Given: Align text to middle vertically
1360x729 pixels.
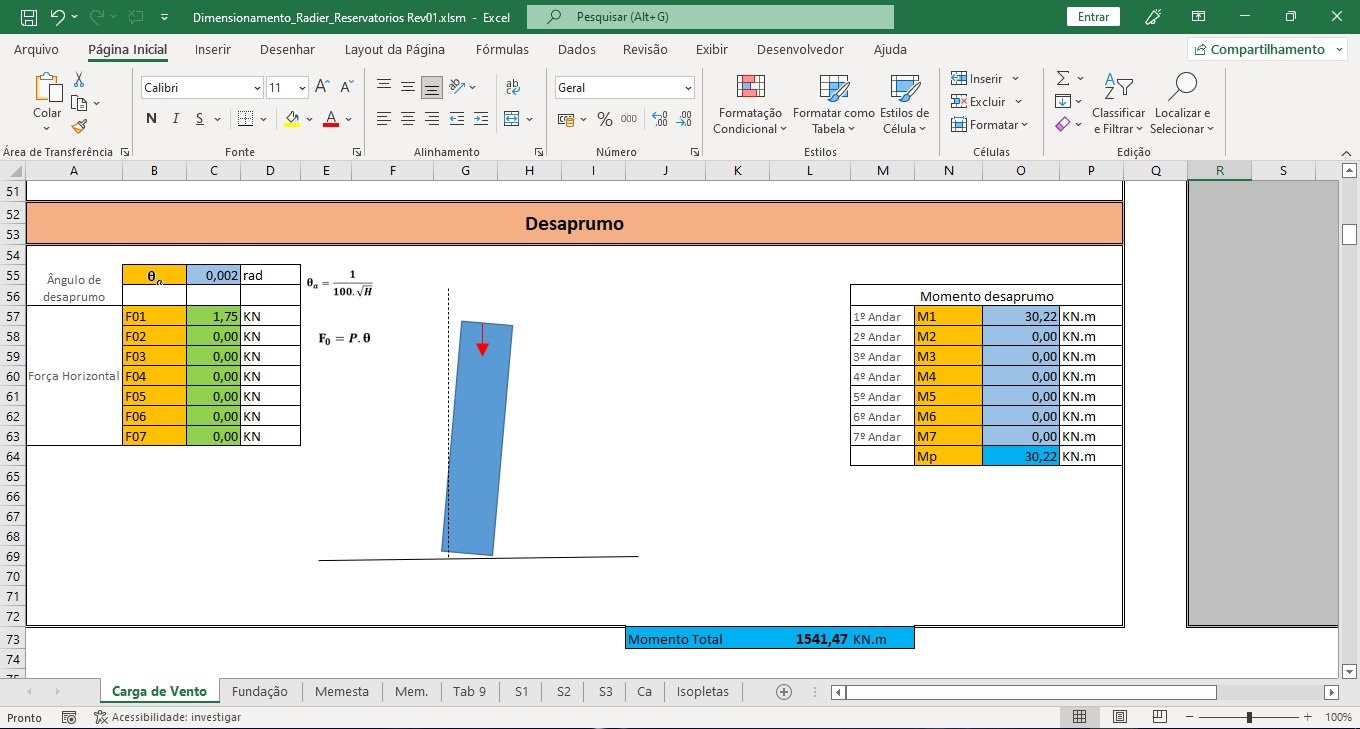Looking at the screenshot, I should [408, 88].
